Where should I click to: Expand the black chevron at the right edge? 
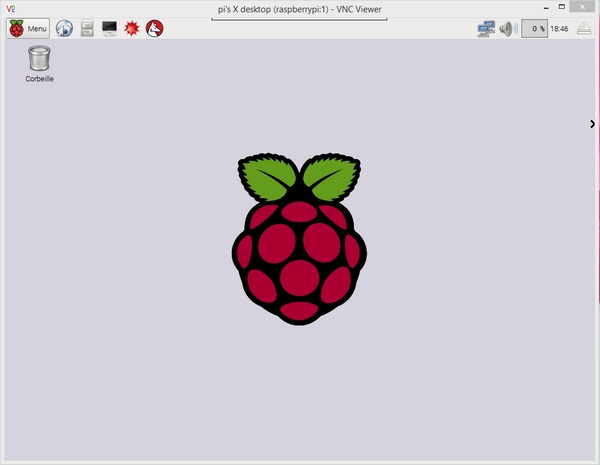592,124
